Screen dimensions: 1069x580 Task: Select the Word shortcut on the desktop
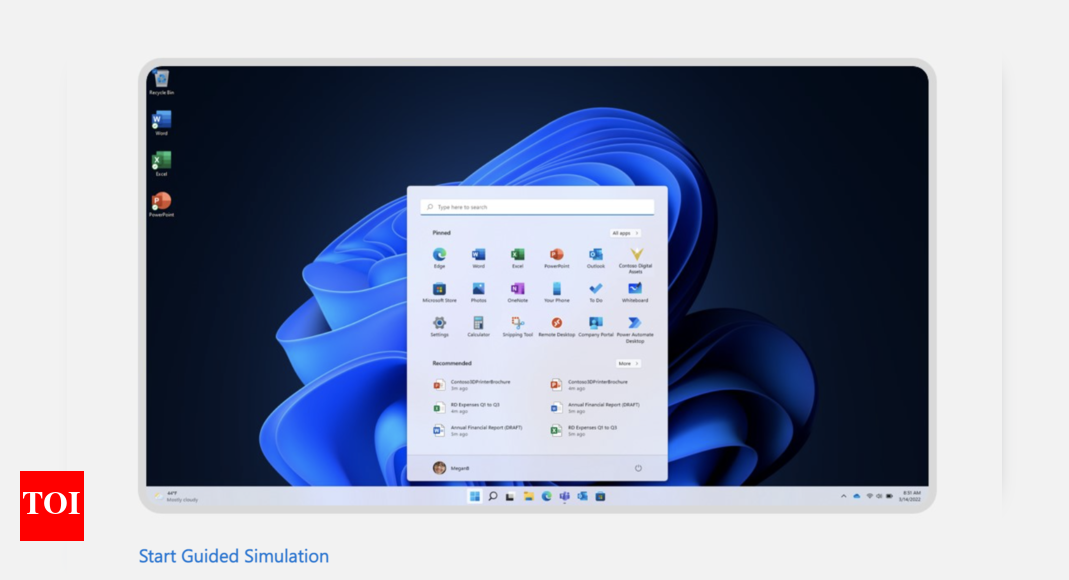tap(162, 123)
